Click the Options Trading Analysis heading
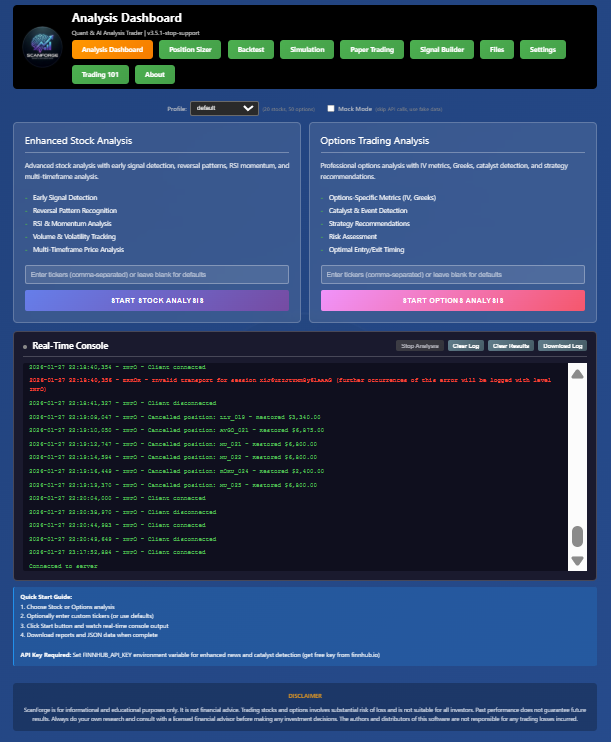This screenshot has width=611, height=742. (375, 141)
